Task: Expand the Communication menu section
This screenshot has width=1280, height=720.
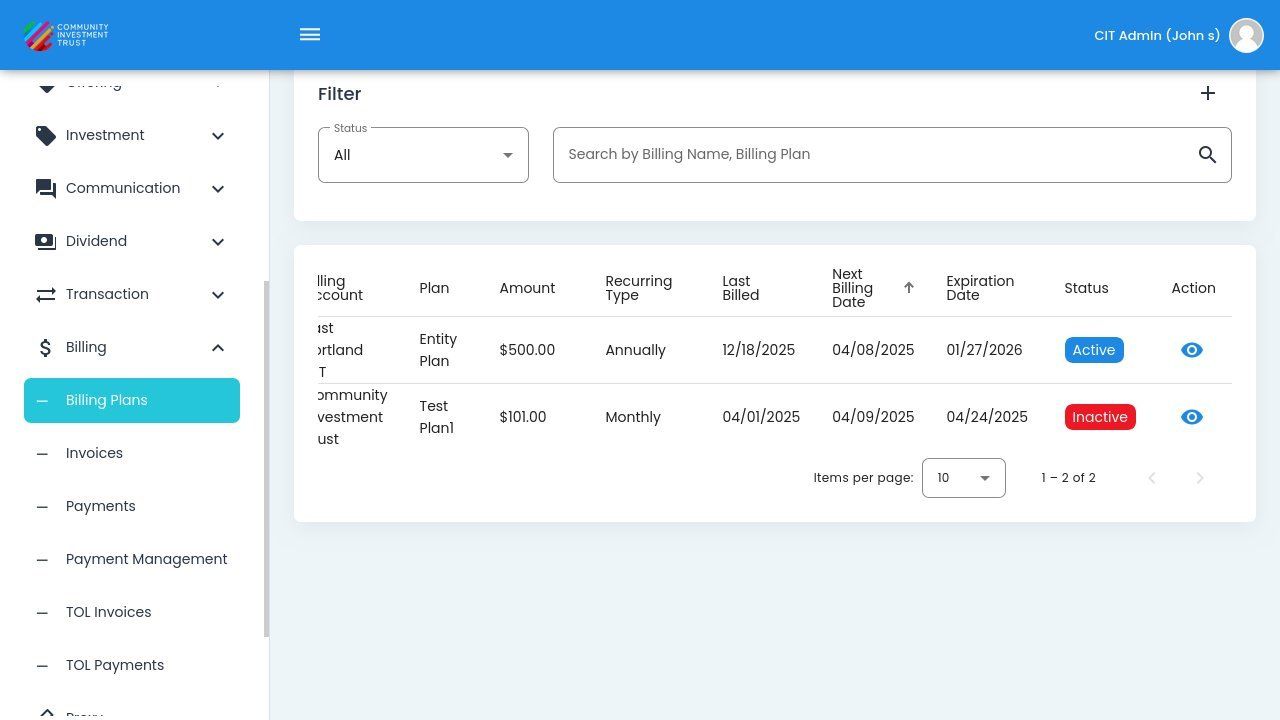Action: 218,189
